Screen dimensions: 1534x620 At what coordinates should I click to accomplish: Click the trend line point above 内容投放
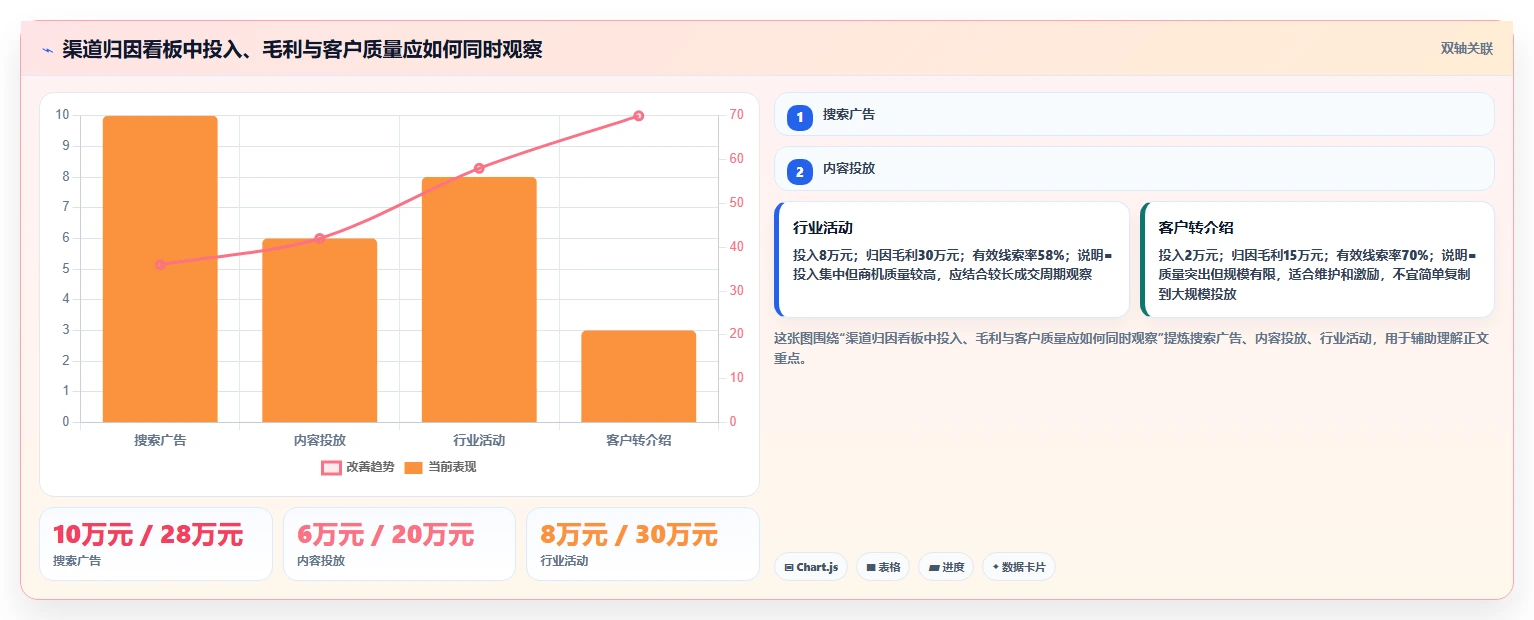pos(320,238)
